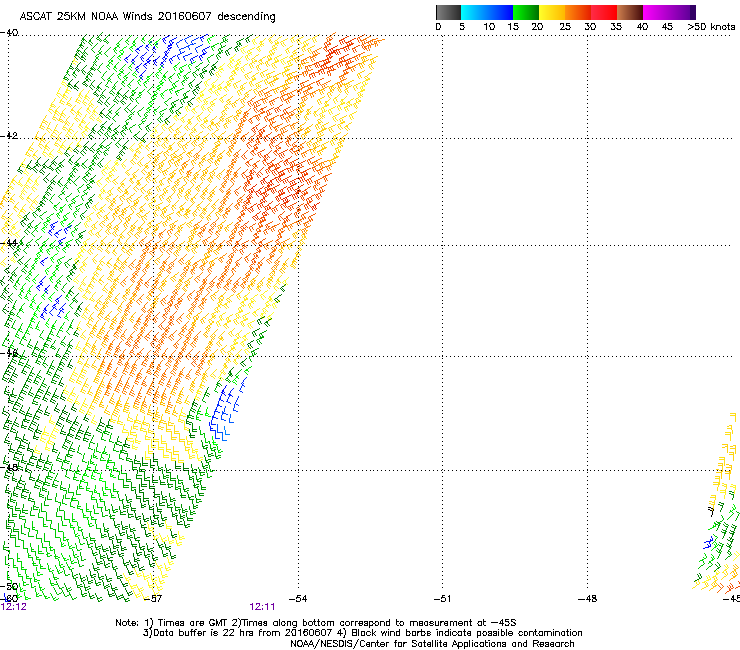Click the gray 0-5 knots color segment

(x=448, y=12)
